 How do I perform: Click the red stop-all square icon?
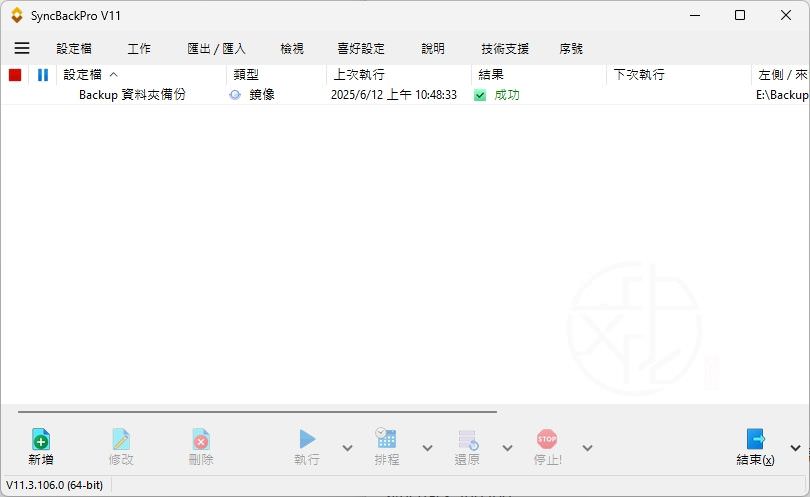coord(15,75)
